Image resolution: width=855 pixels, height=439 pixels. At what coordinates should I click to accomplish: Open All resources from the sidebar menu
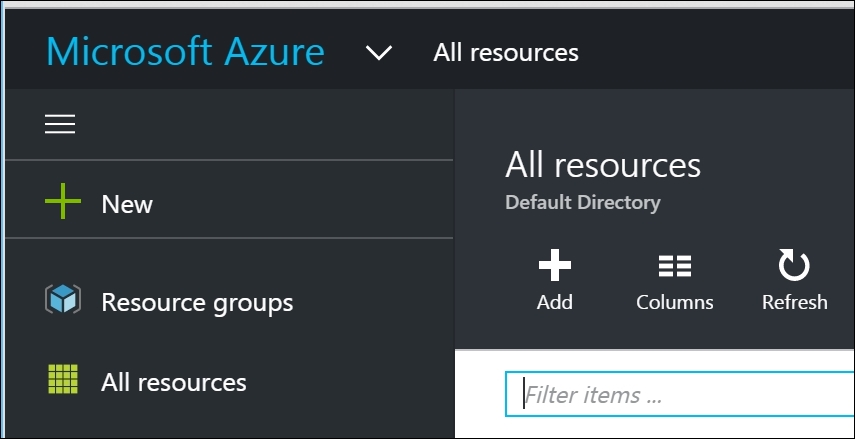(x=174, y=382)
